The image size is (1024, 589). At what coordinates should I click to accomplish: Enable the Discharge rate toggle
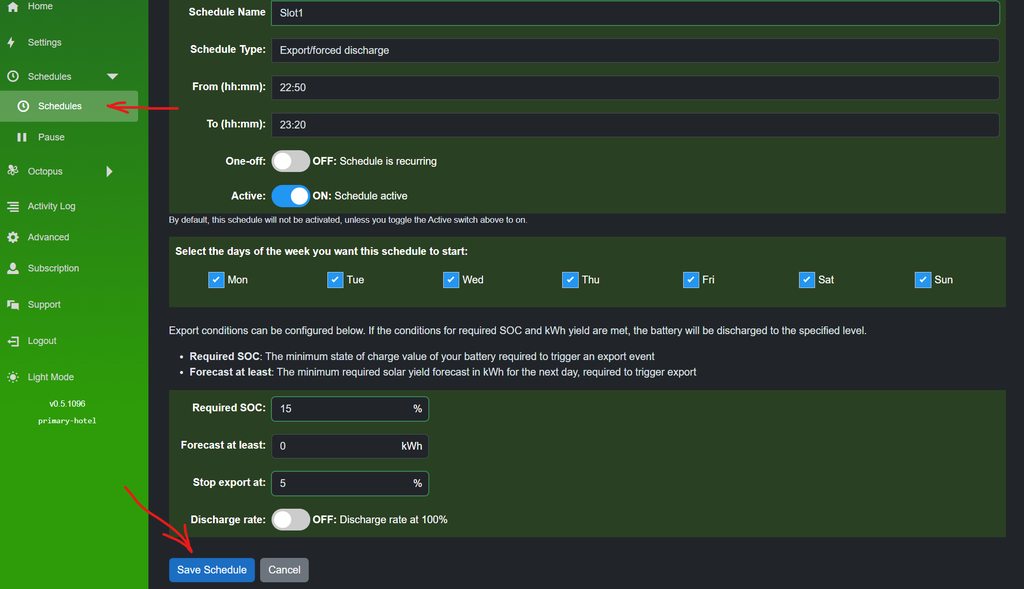click(290, 519)
